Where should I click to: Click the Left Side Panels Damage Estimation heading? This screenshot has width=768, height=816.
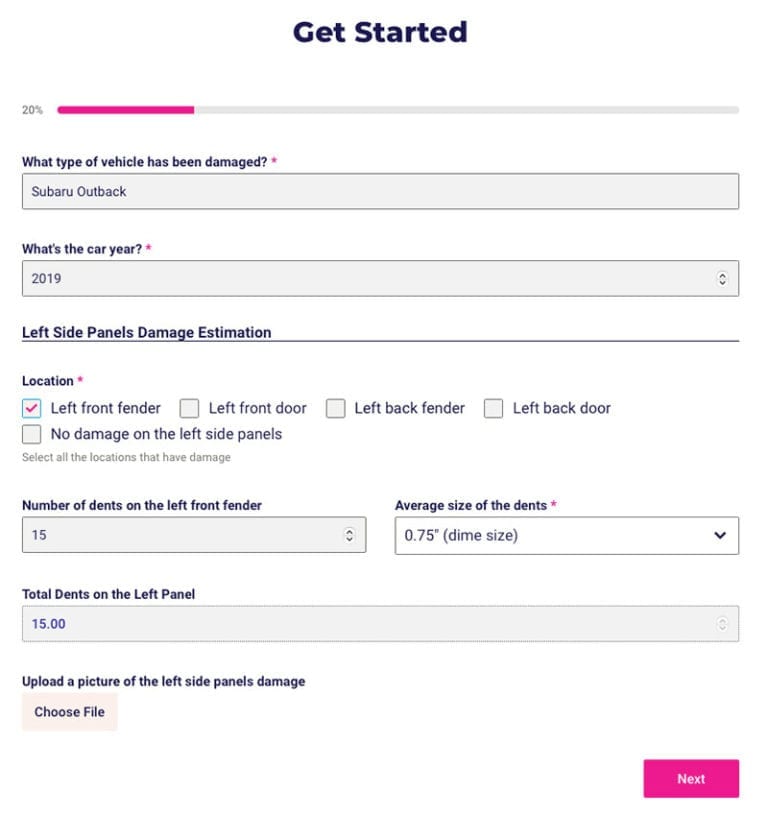point(146,331)
